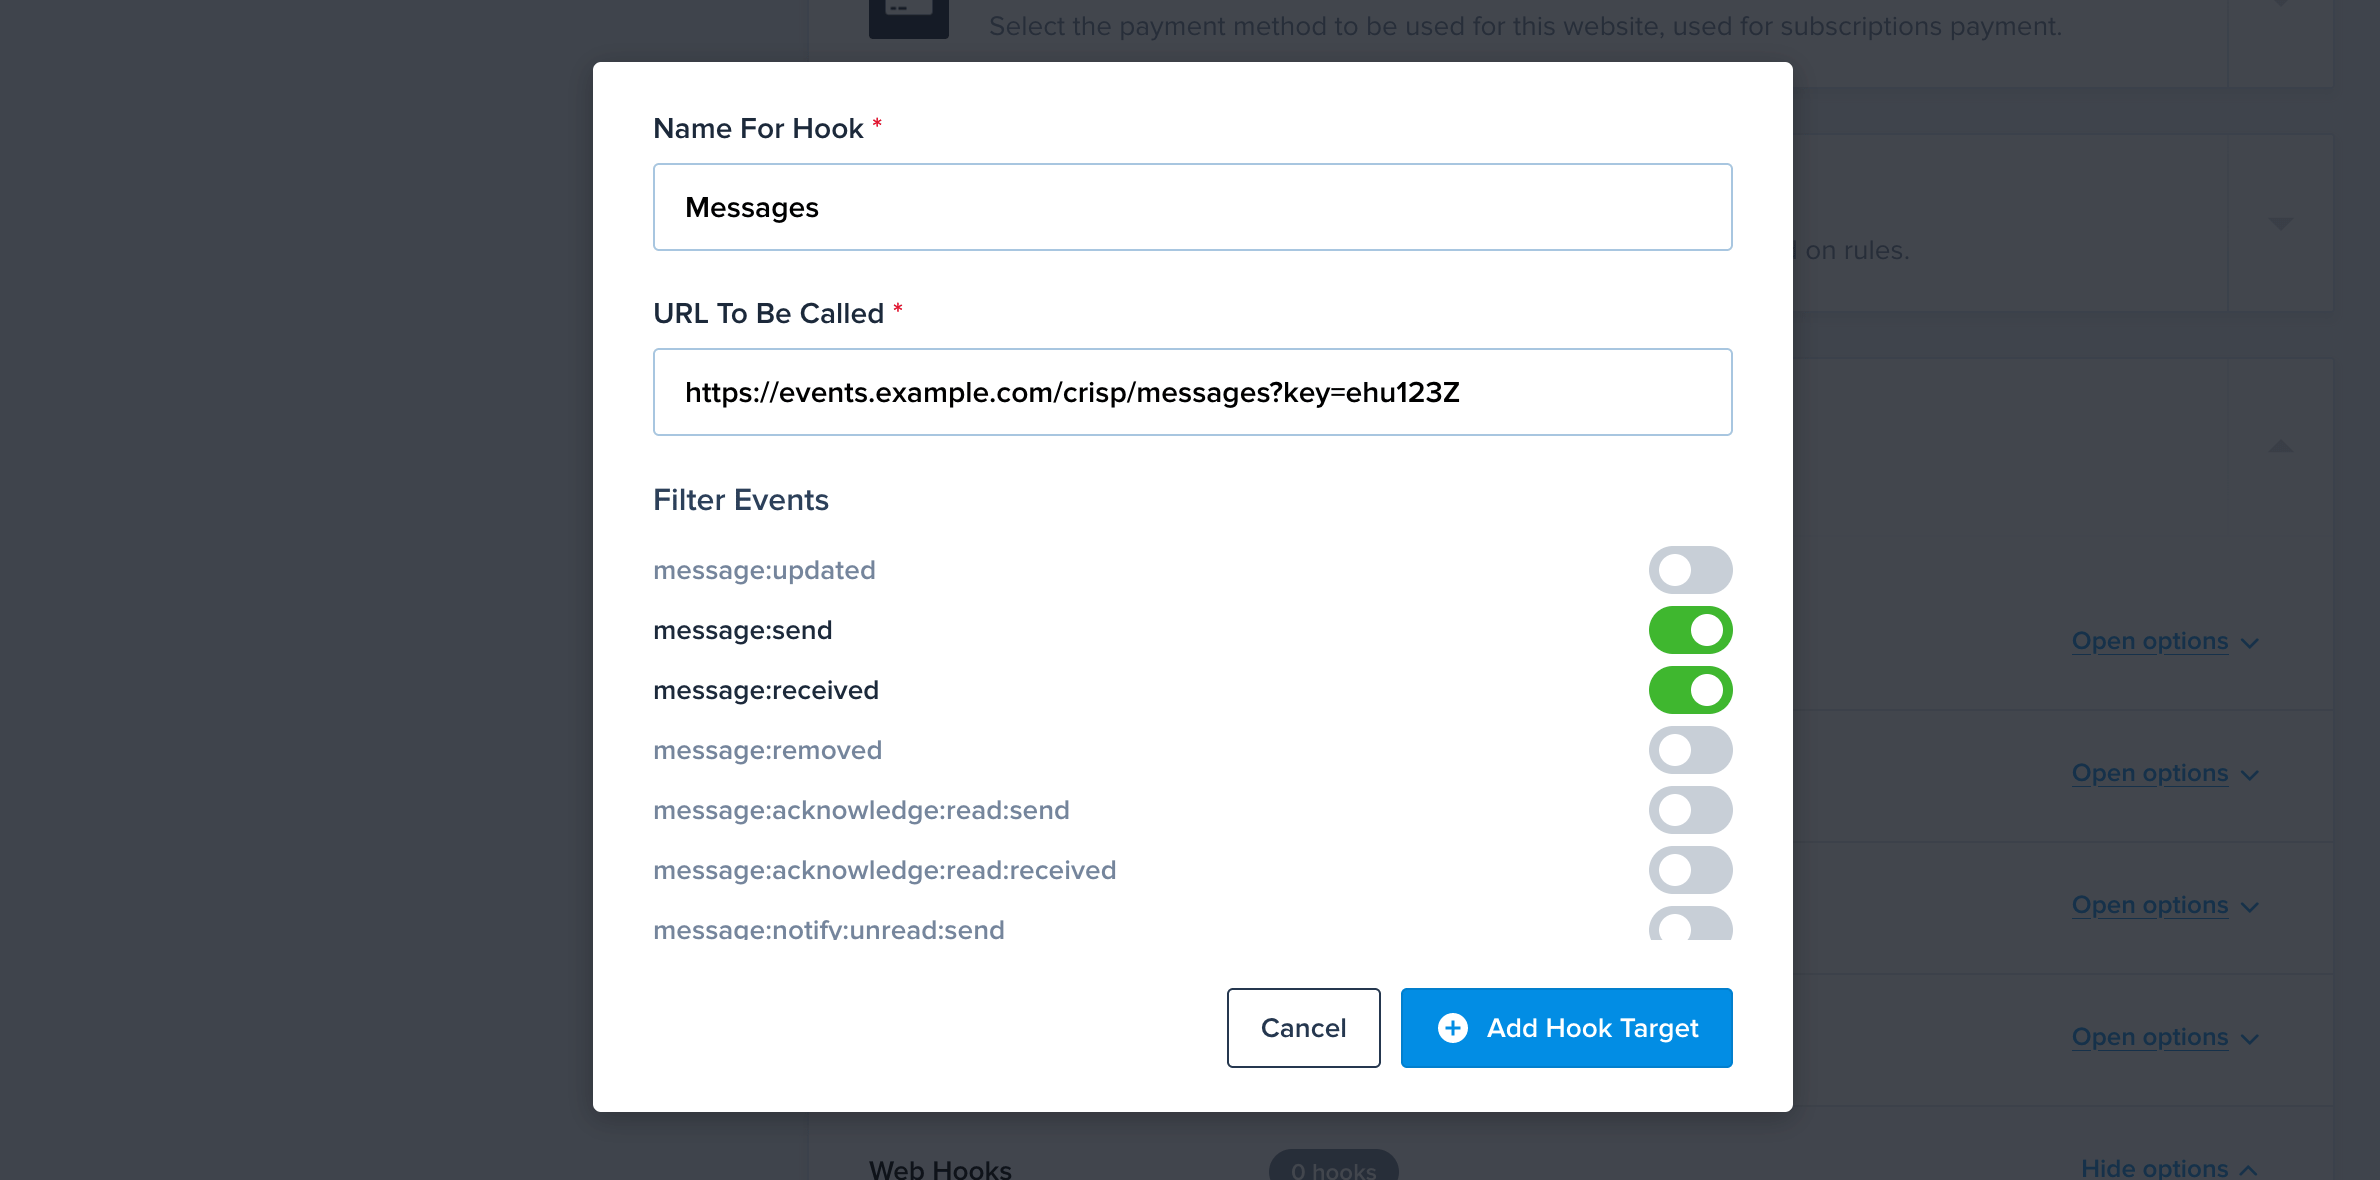
Task: Disable message:send event toggle
Action: click(x=1690, y=630)
